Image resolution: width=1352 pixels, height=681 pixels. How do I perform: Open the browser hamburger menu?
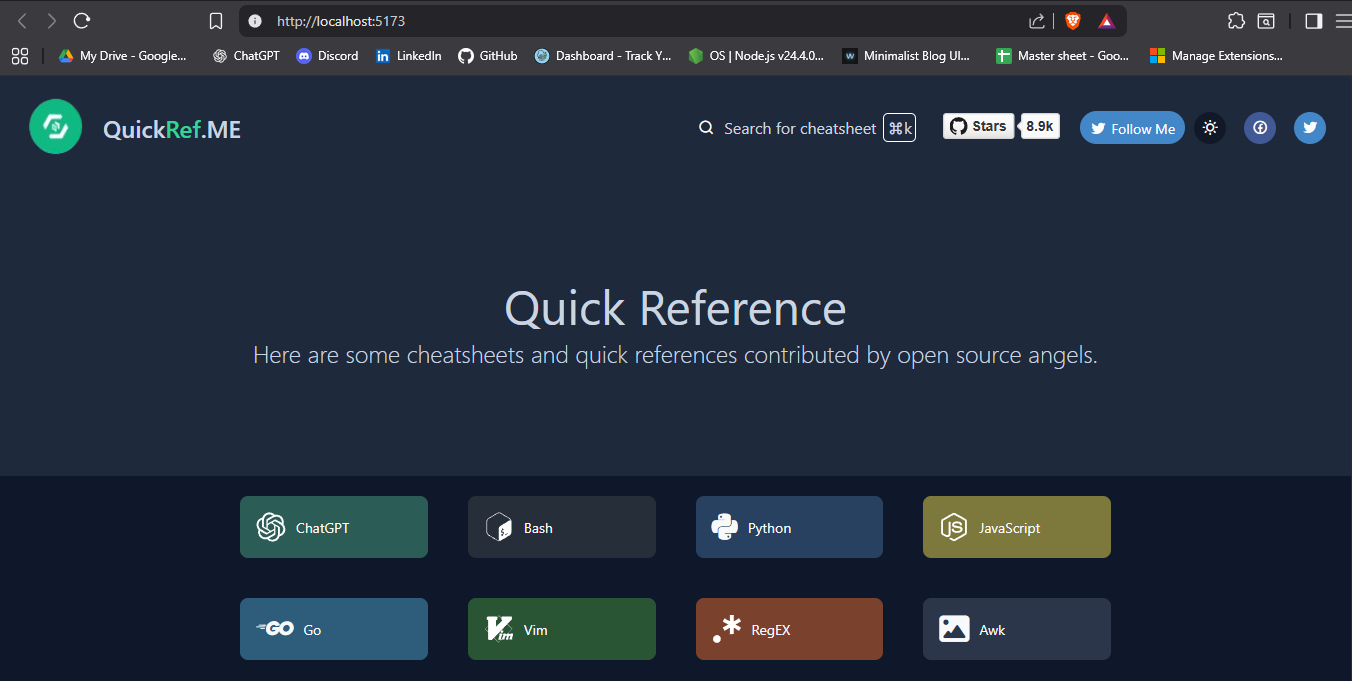pos(1343,21)
